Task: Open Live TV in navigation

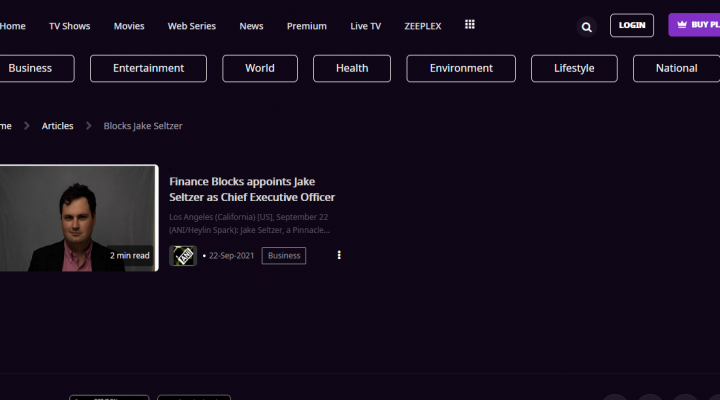Action: (366, 26)
